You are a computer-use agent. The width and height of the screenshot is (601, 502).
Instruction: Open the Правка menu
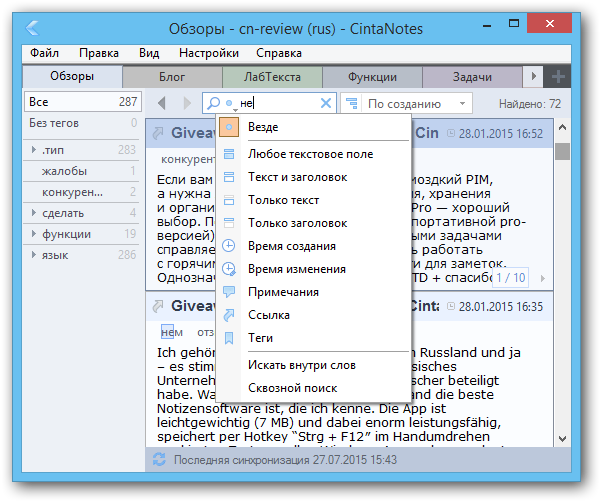[x=99, y=53]
